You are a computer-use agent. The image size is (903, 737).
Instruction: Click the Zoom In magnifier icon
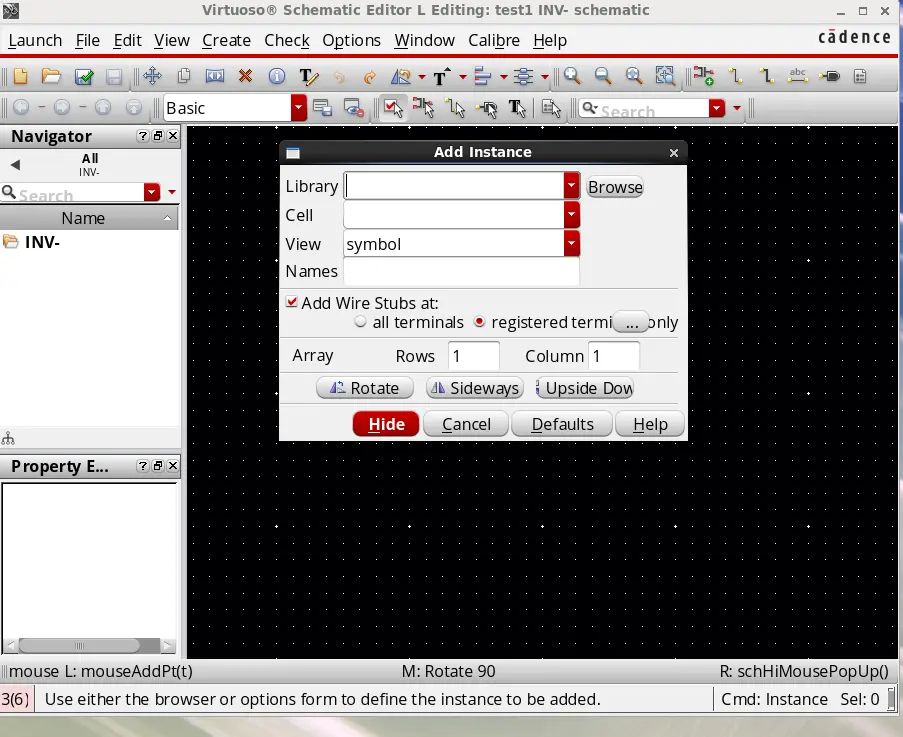point(572,76)
